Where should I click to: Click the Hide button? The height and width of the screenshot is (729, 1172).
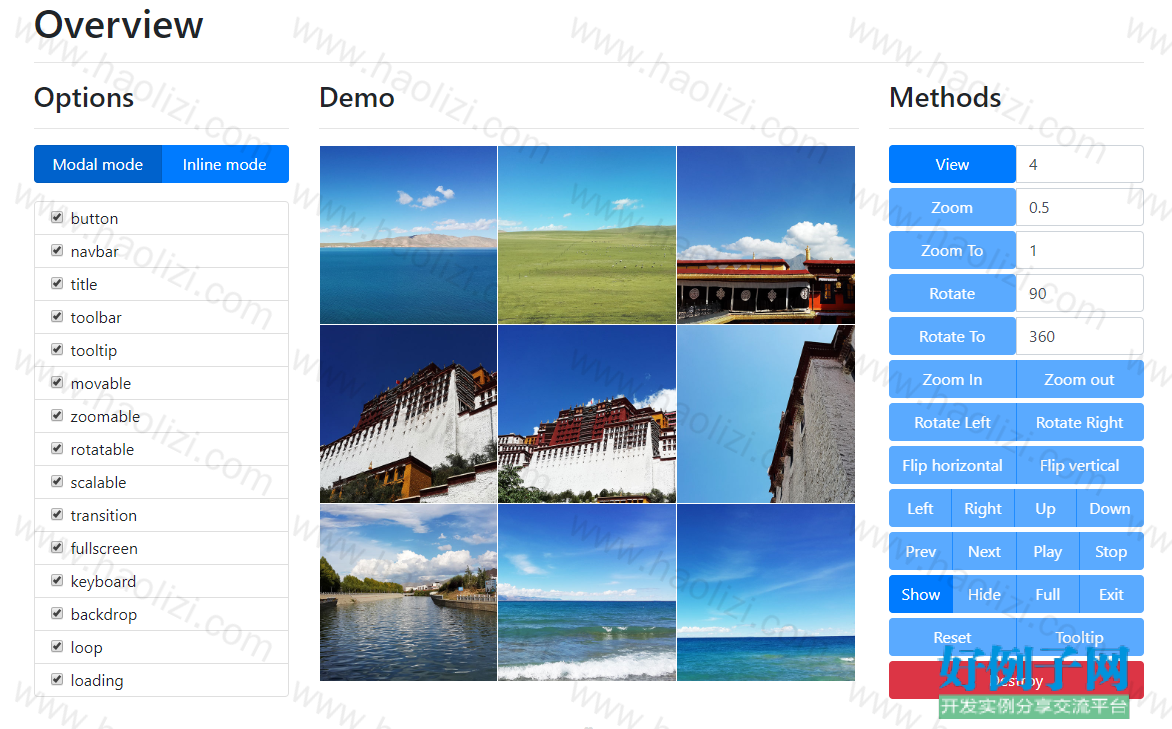coord(984,594)
